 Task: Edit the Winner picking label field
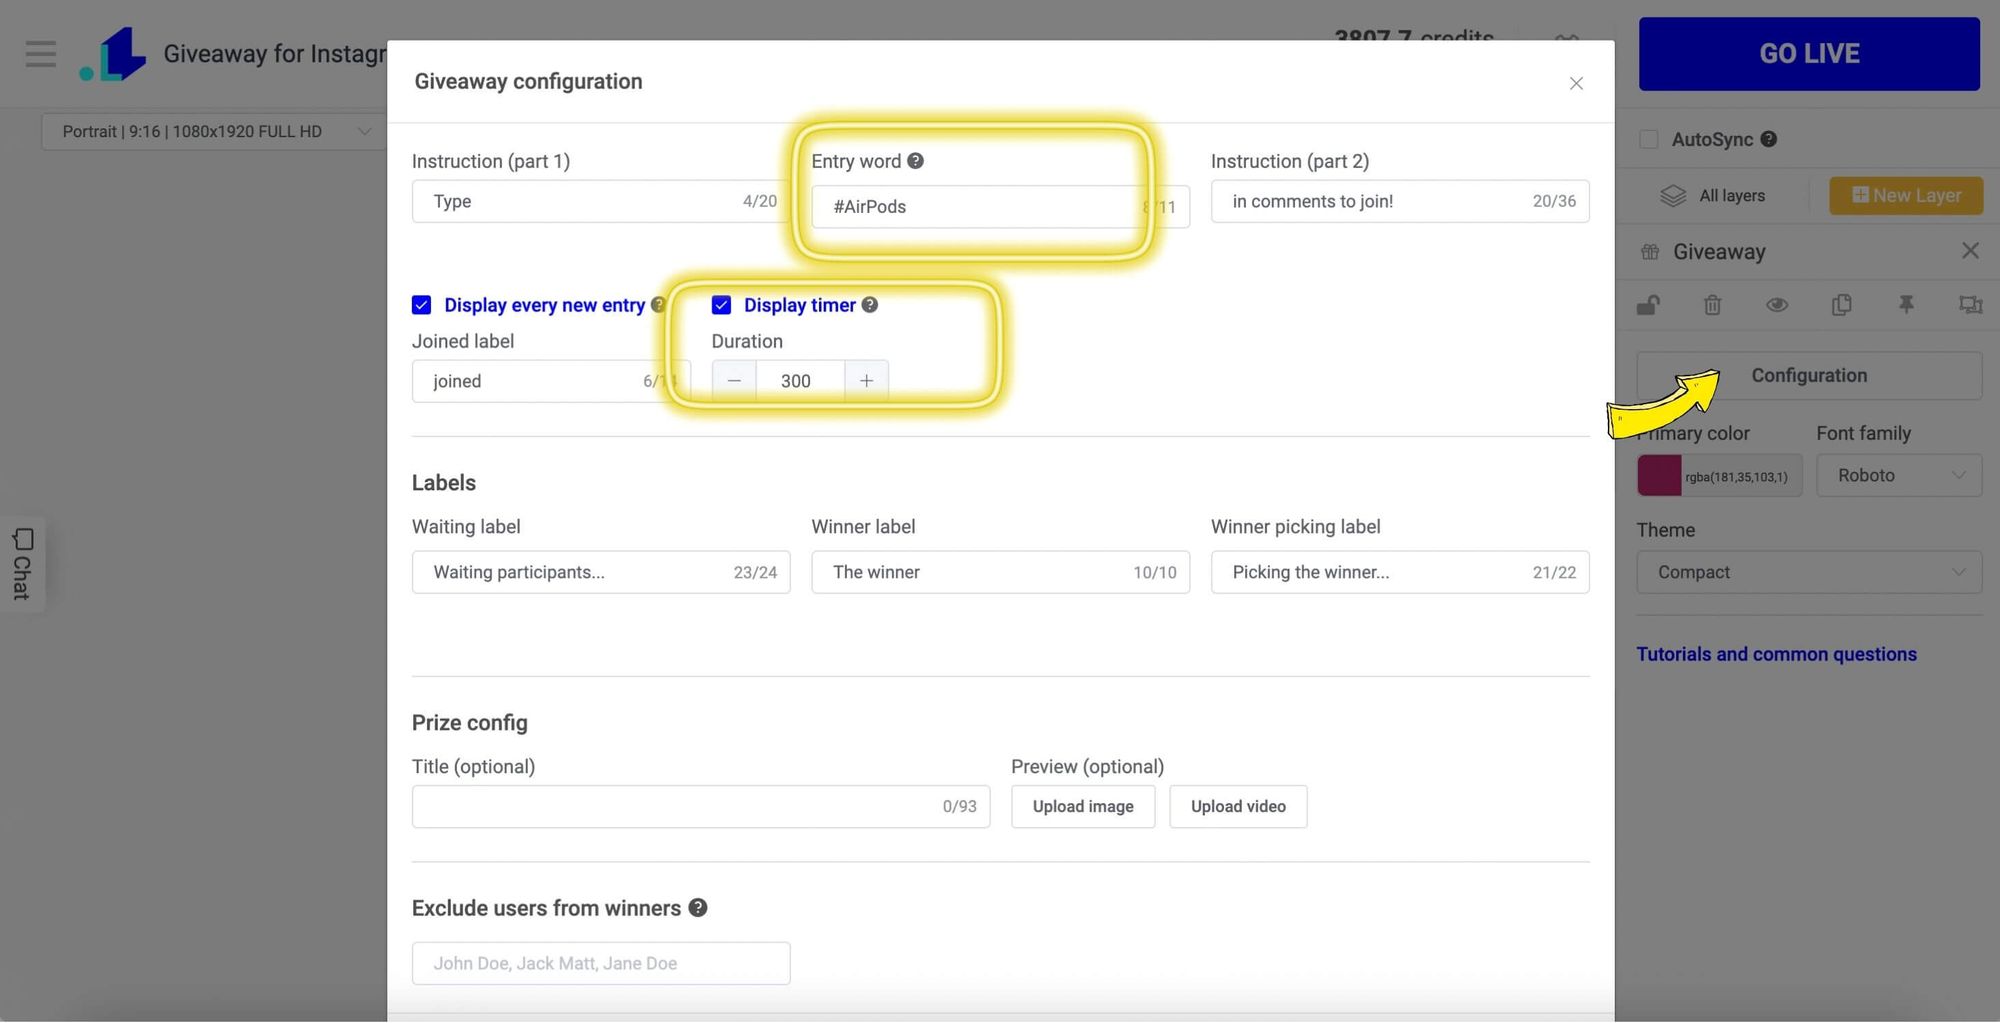point(1400,572)
